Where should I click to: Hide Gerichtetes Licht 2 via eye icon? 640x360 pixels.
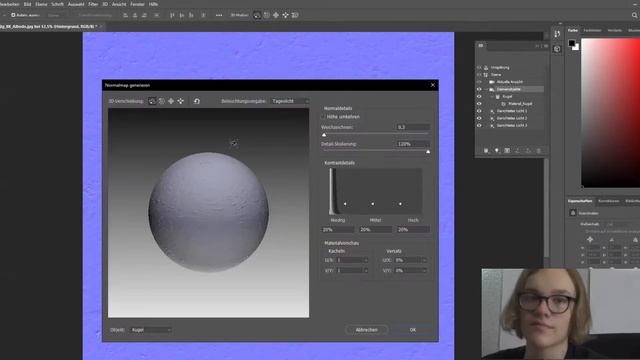click(x=479, y=118)
